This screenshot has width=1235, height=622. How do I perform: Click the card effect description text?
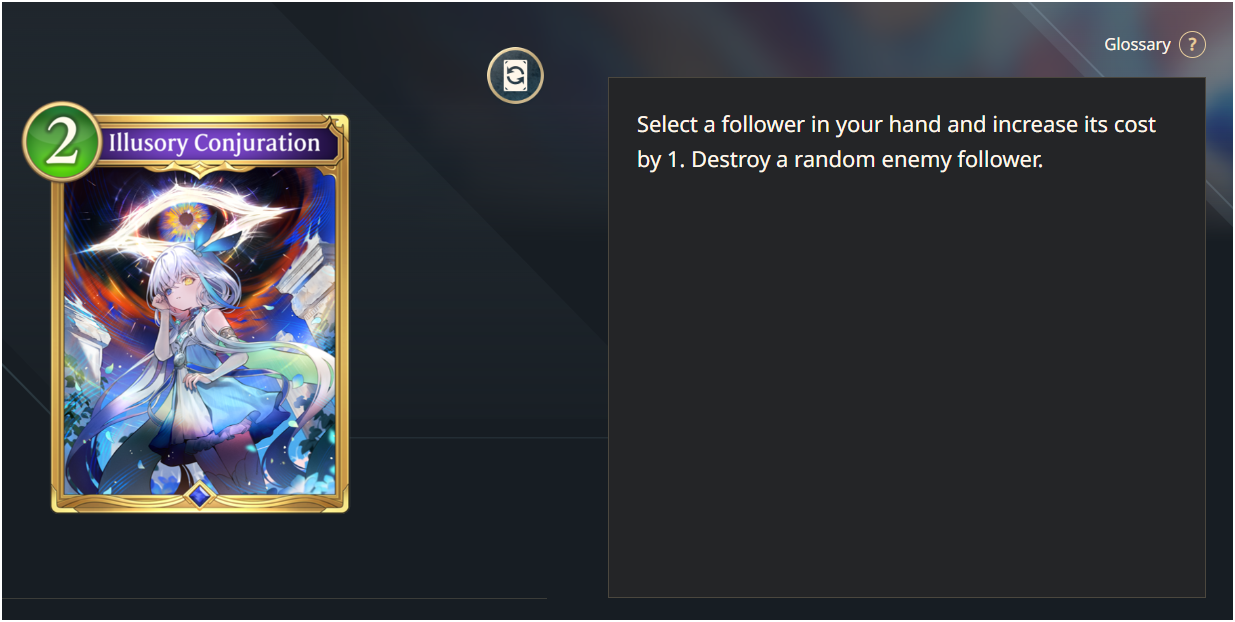point(896,142)
